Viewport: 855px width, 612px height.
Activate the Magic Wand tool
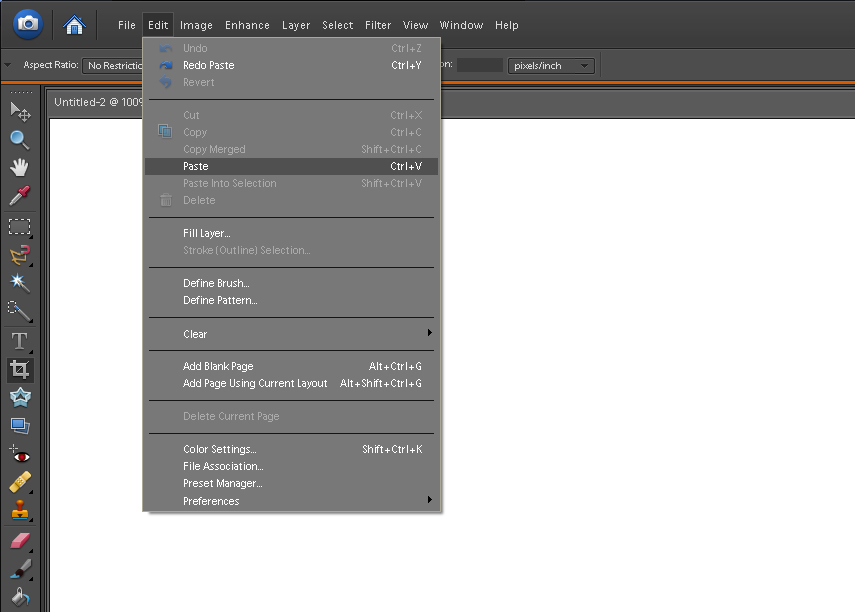(x=20, y=283)
